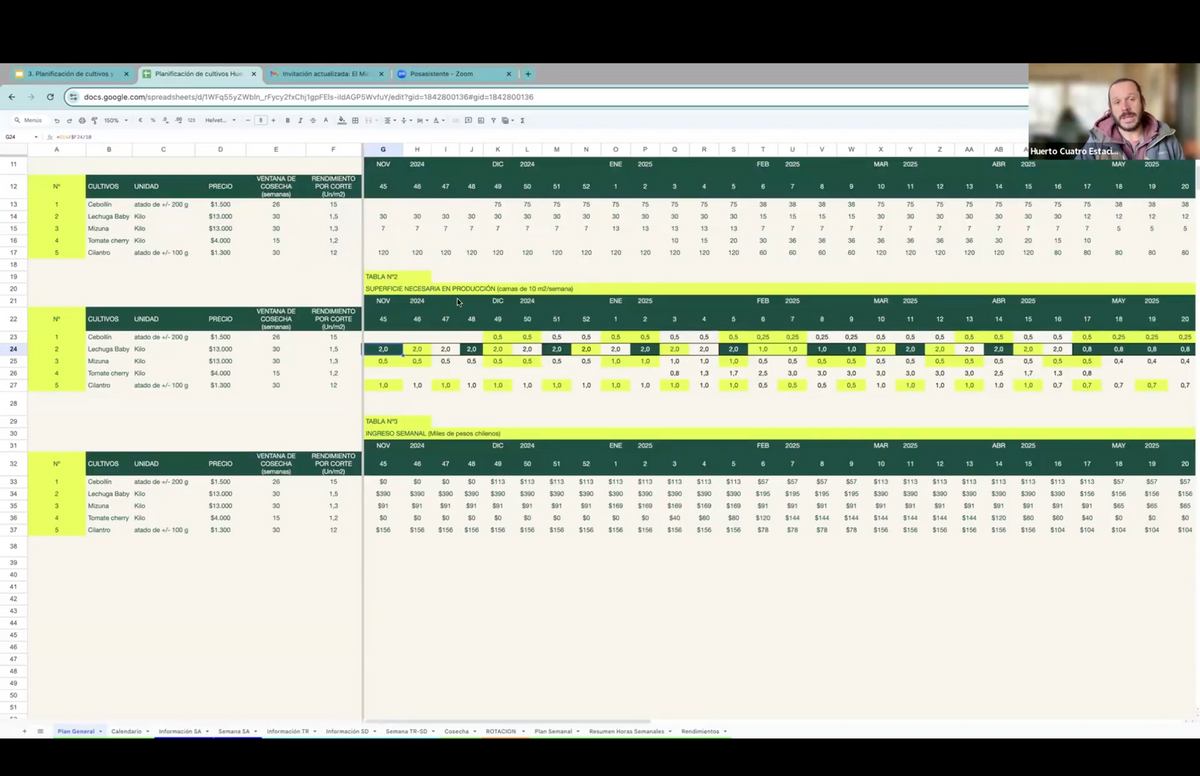Open the 150% zoom dropdown
Image resolution: width=1200 pixels, height=776 pixels.
click(x=115, y=120)
